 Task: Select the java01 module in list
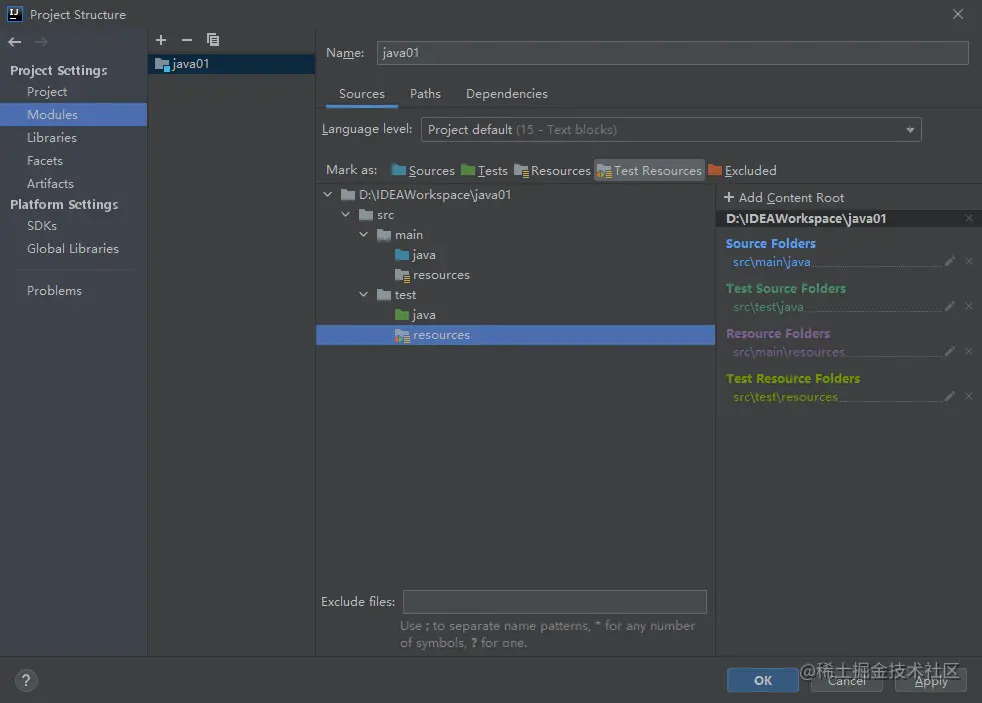pyautogui.click(x=231, y=64)
